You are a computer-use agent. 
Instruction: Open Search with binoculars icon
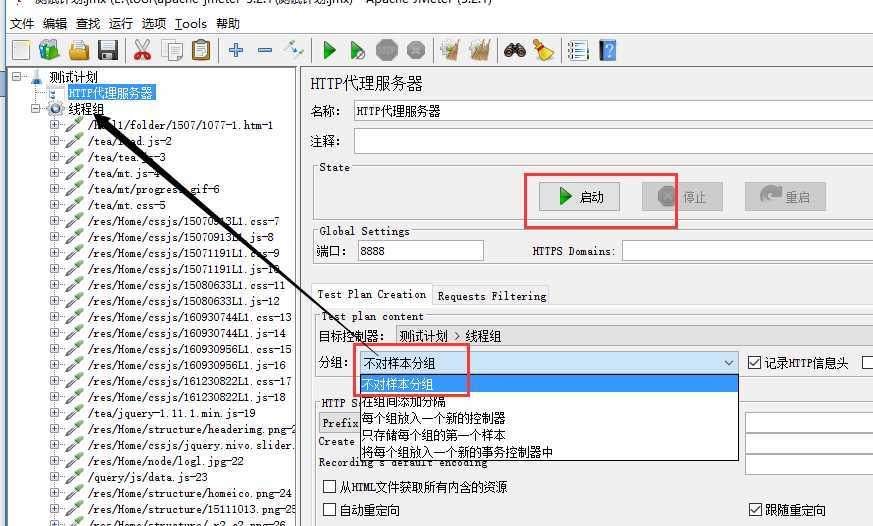point(515,51)
